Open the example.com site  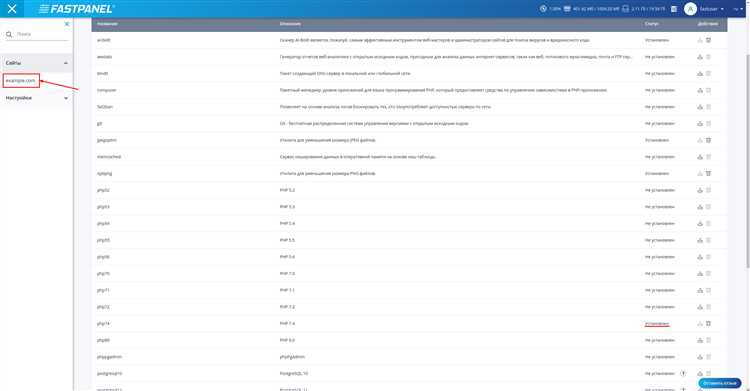point(21,80)
